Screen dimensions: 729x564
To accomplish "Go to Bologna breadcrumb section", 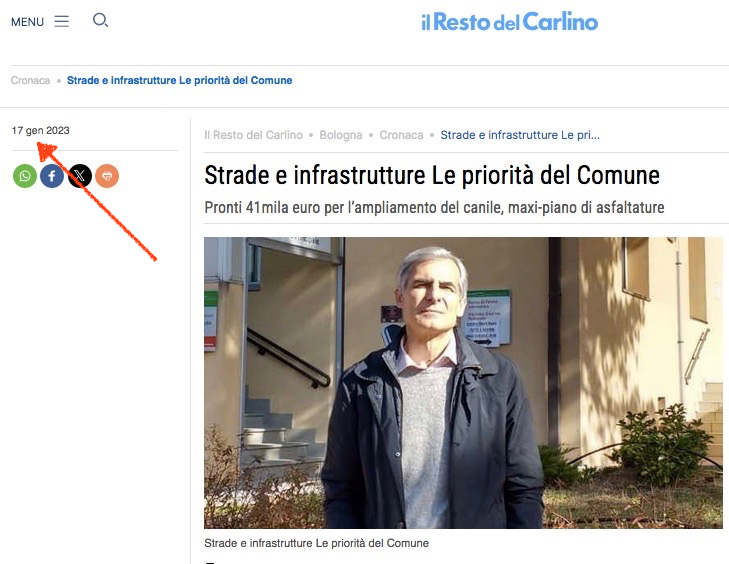I will pos(341,135).
